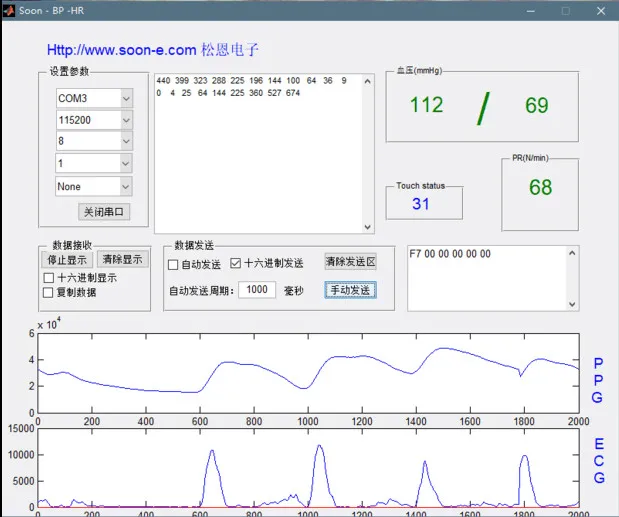The image size is (619, 517).
Task: Minimize the Soon - BP -HR window
Action: [x=531, y=11]
